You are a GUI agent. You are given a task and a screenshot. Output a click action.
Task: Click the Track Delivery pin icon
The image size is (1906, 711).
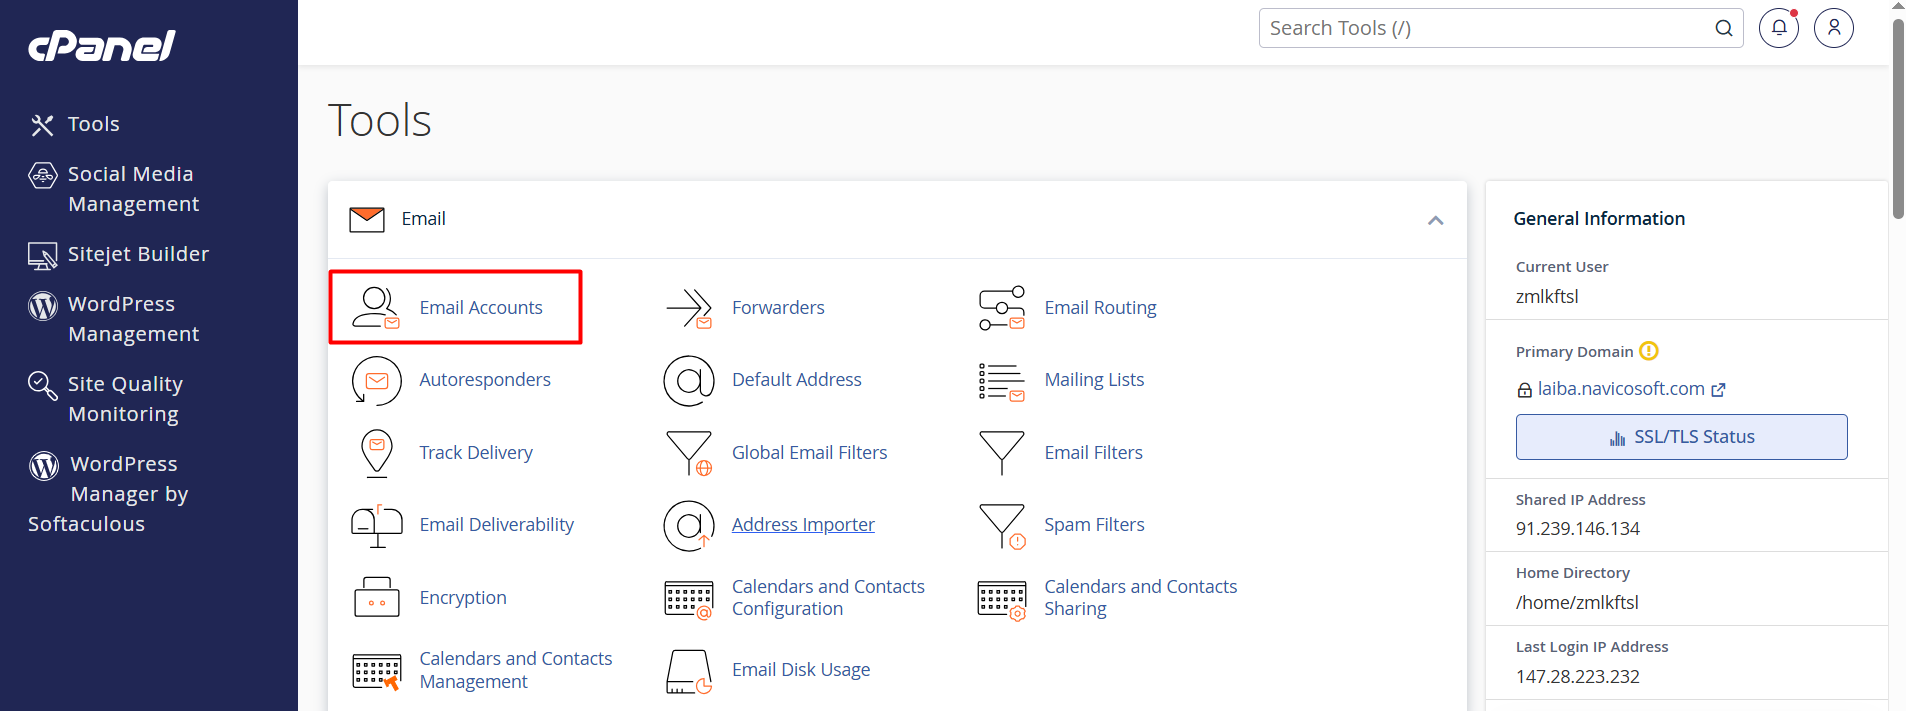pyautogui.click(x=376, y=453)
